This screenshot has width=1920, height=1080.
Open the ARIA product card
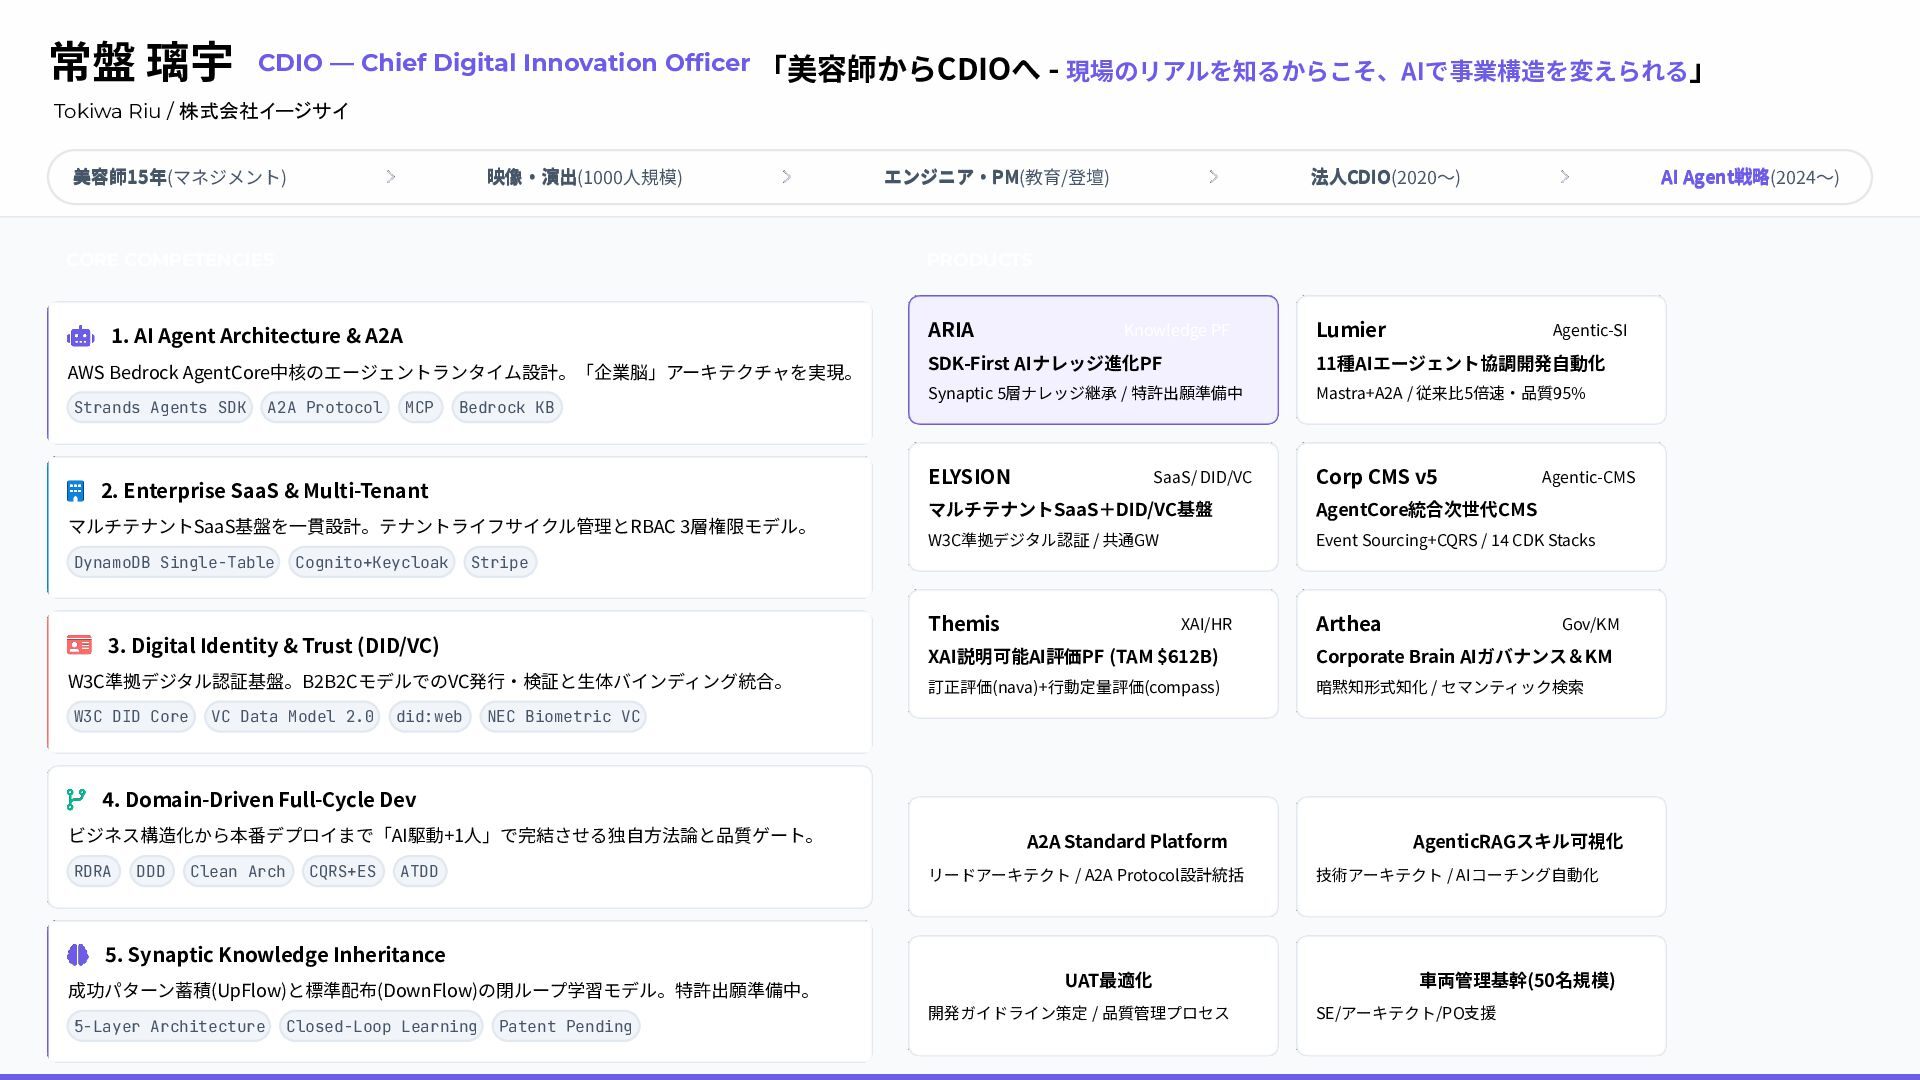pos(1092,360)
